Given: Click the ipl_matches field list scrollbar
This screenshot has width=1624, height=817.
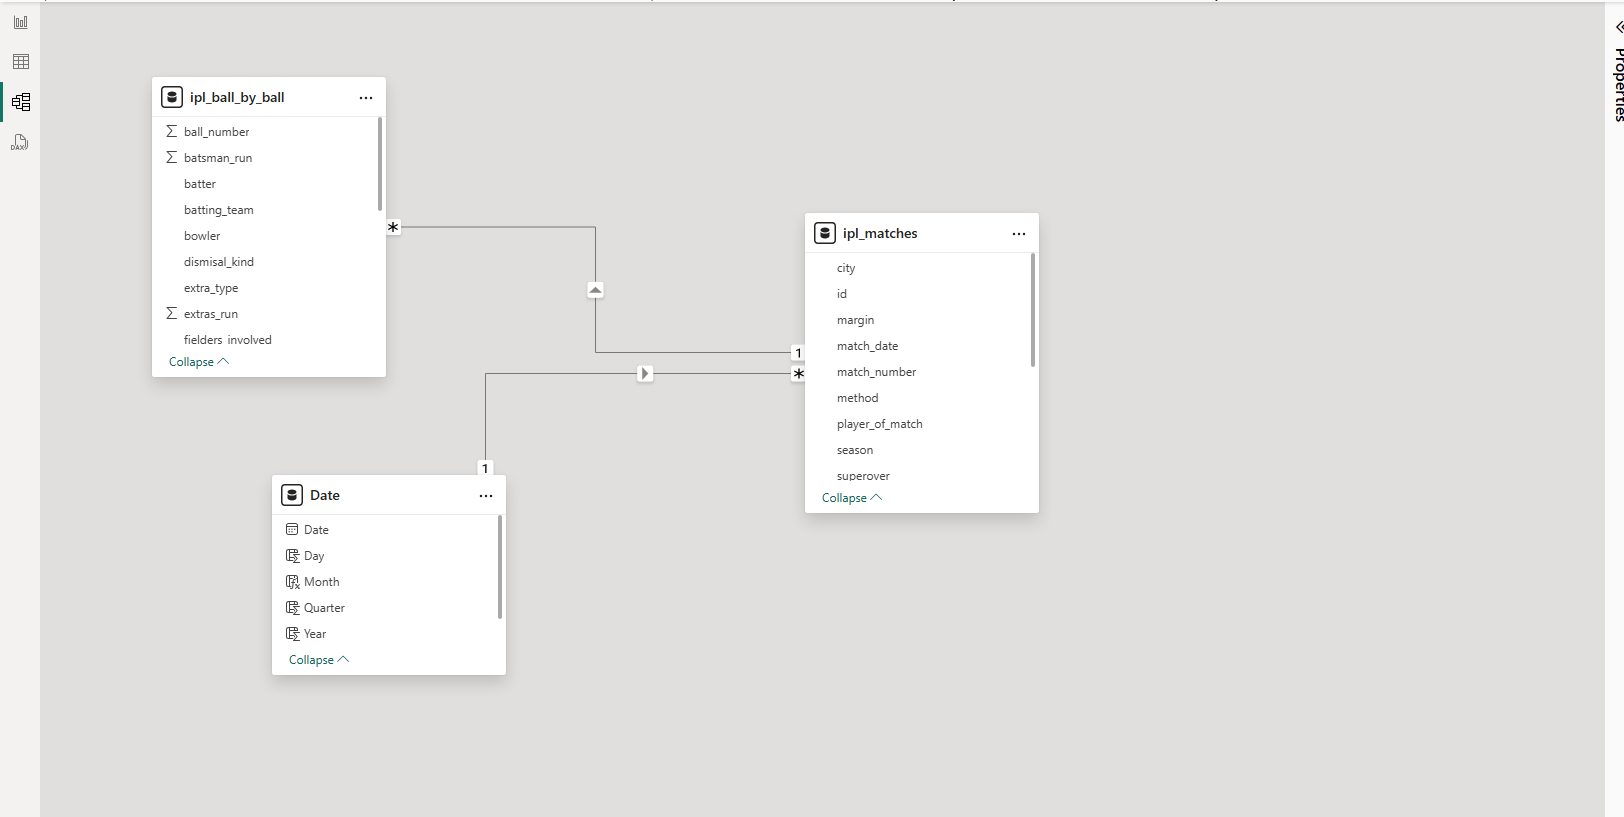Looking at the screenshot, I should click(x=1033, y=310).
